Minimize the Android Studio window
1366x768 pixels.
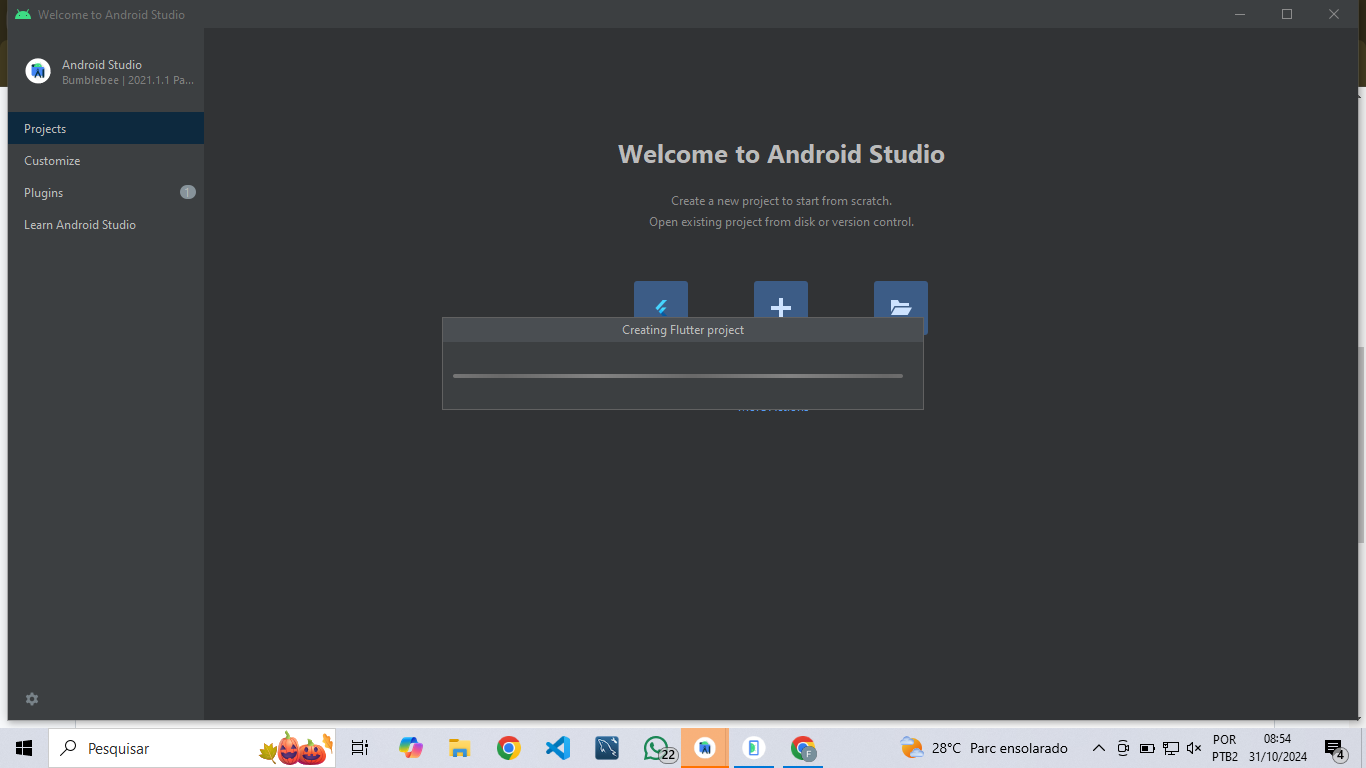pyautogui.click(x=1241, y=14)
